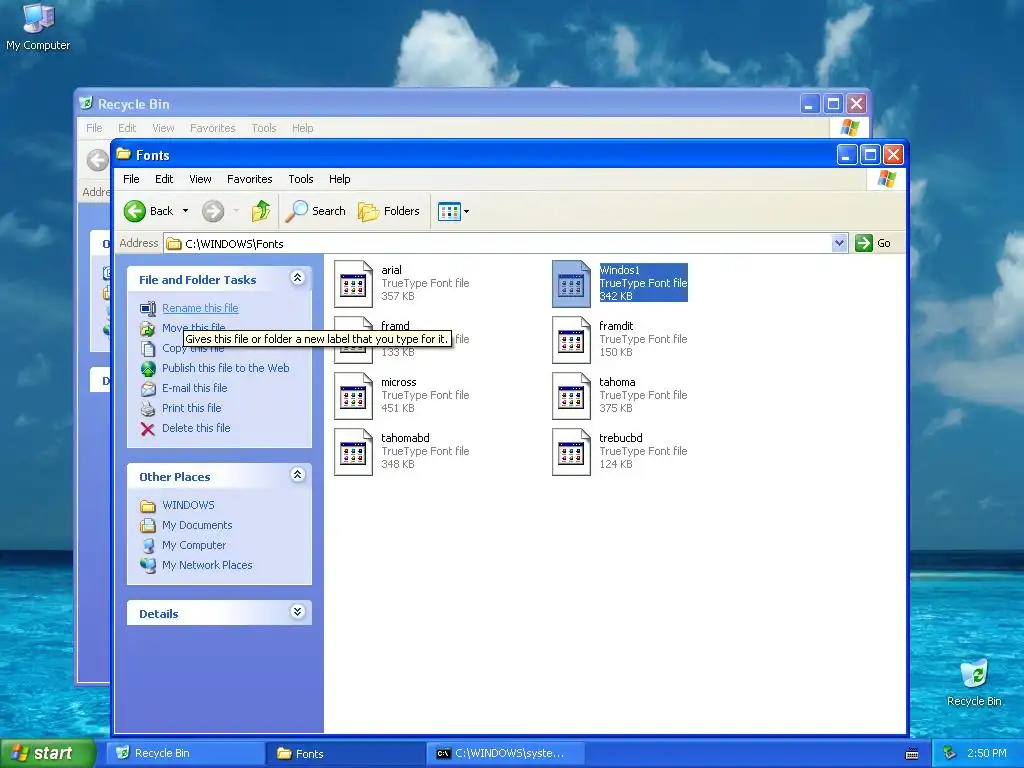Go up one folder level
This screenshot has height=768, width=1024.
(x=261, y=211)
